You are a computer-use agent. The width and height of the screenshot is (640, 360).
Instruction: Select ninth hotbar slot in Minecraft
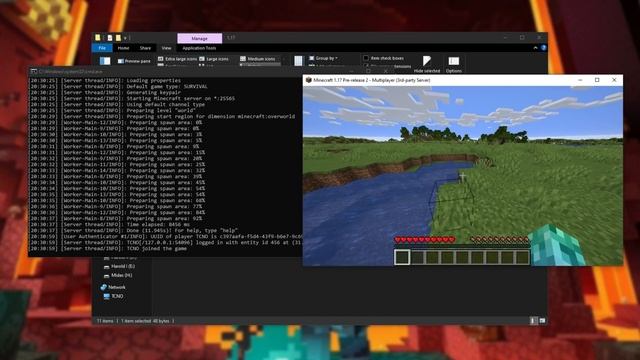pos(522,257)
